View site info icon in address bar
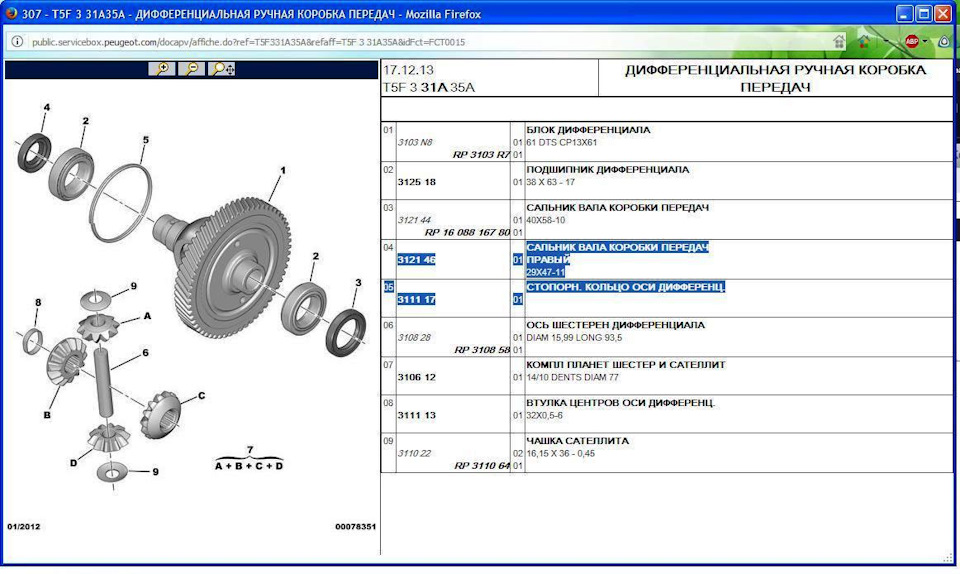 pos(17,42)
